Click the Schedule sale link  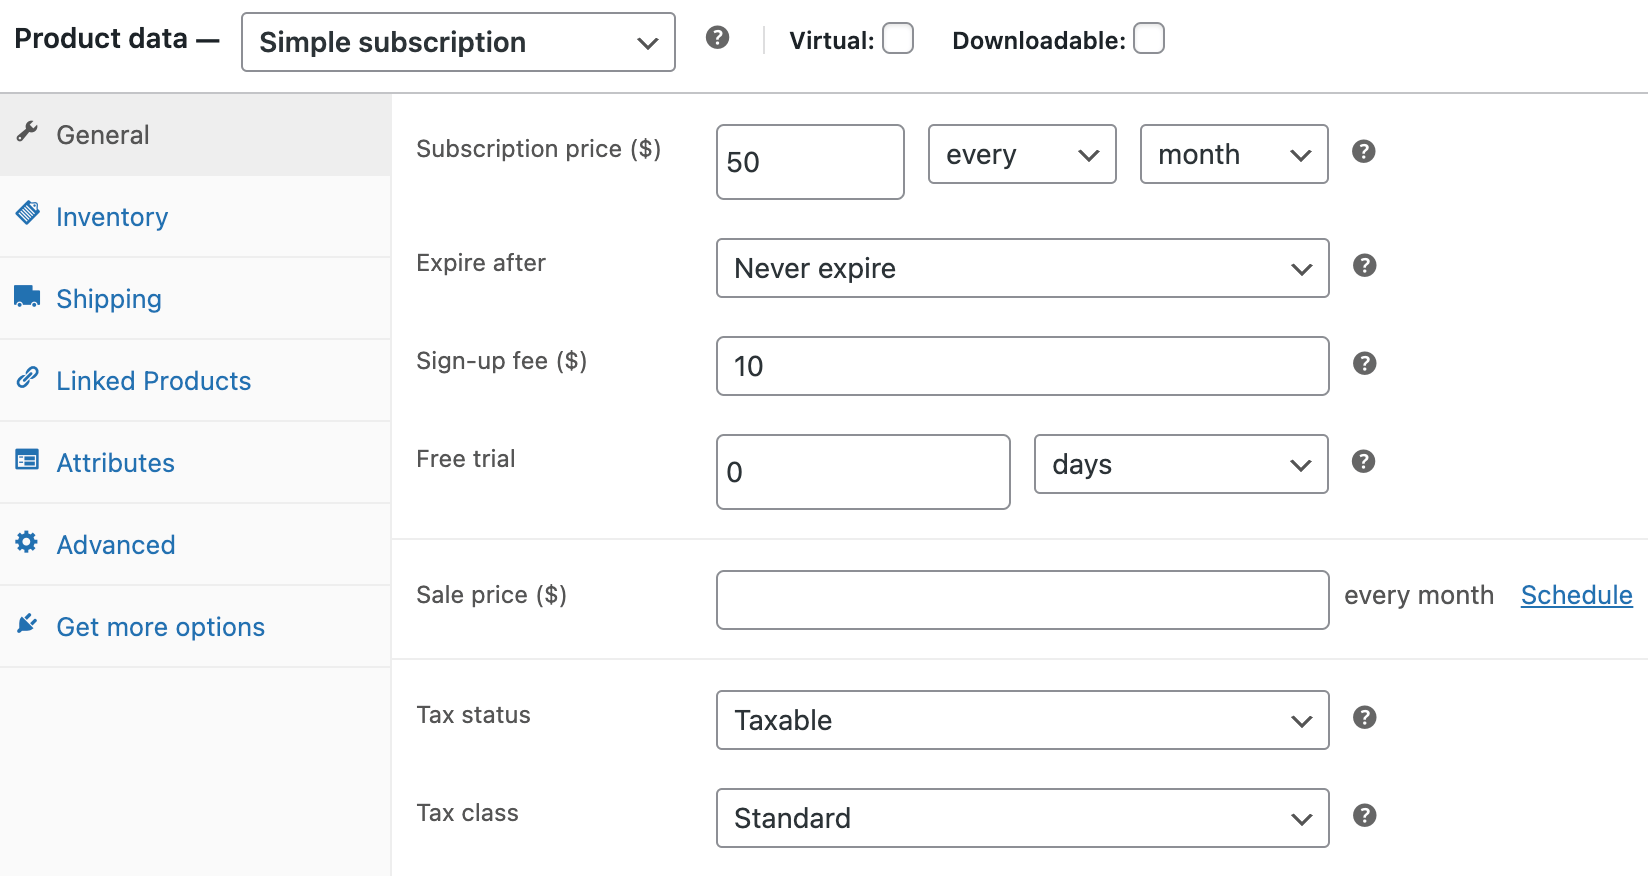tap(1576, 595)
